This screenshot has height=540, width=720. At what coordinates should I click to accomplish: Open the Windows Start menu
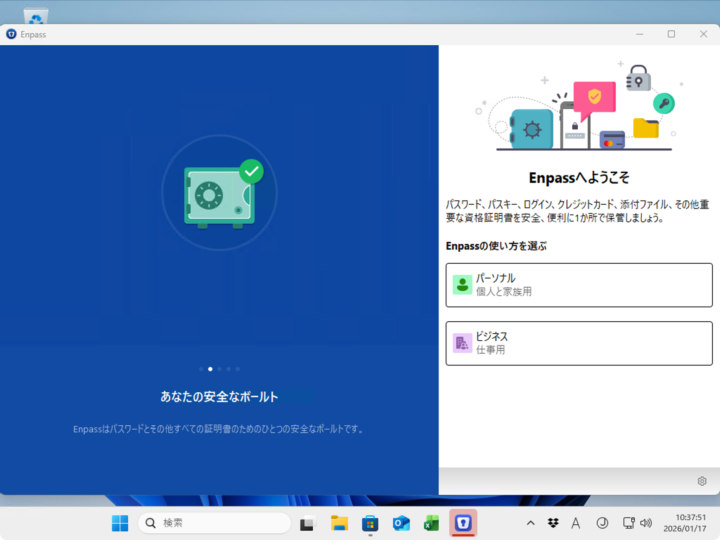(x=120, y=523)
